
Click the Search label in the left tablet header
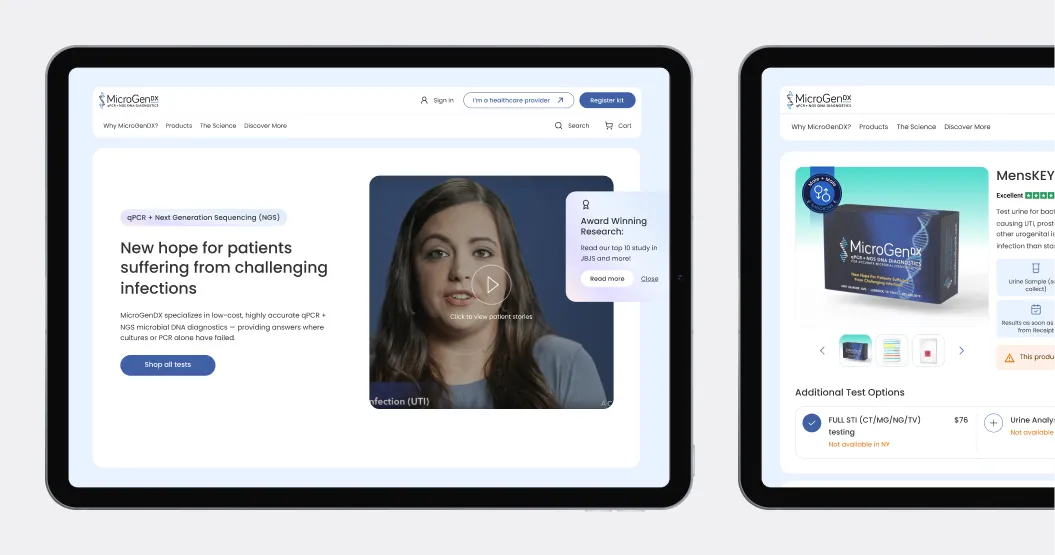[x=579, y=126]
